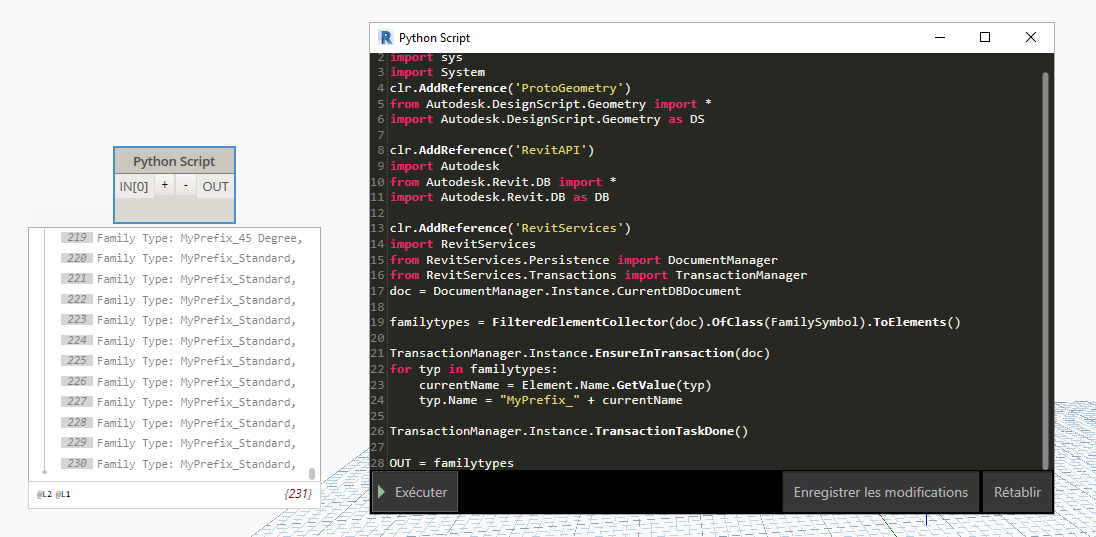
Task: Run the script with the Exécuter button
Action: tap(415, 492)
